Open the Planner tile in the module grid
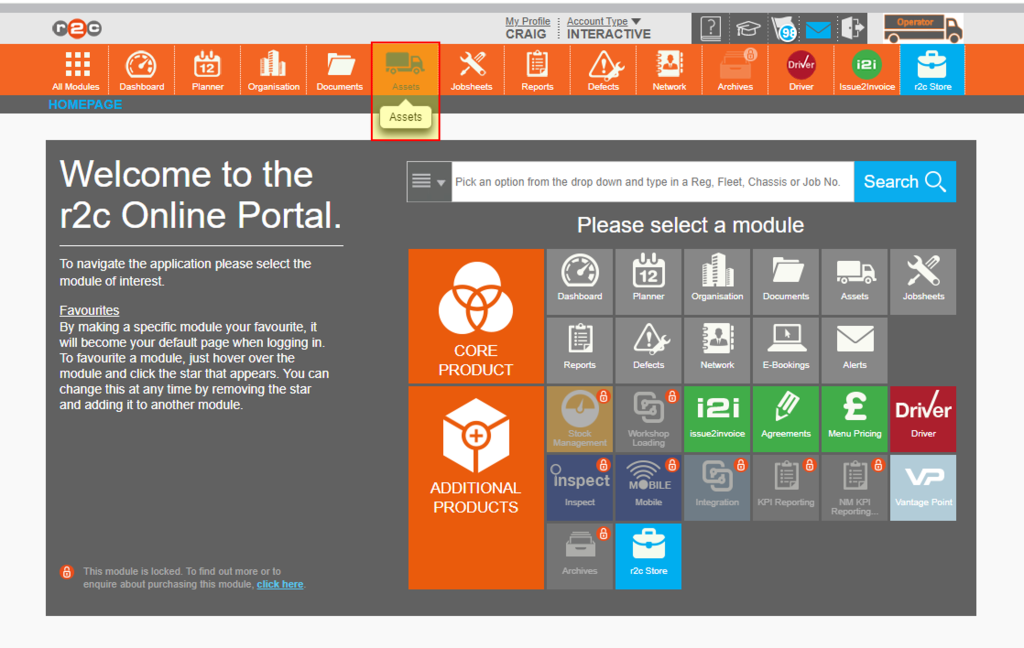Viewport: 1024px width, 648px height. click(x=648, y=281)
